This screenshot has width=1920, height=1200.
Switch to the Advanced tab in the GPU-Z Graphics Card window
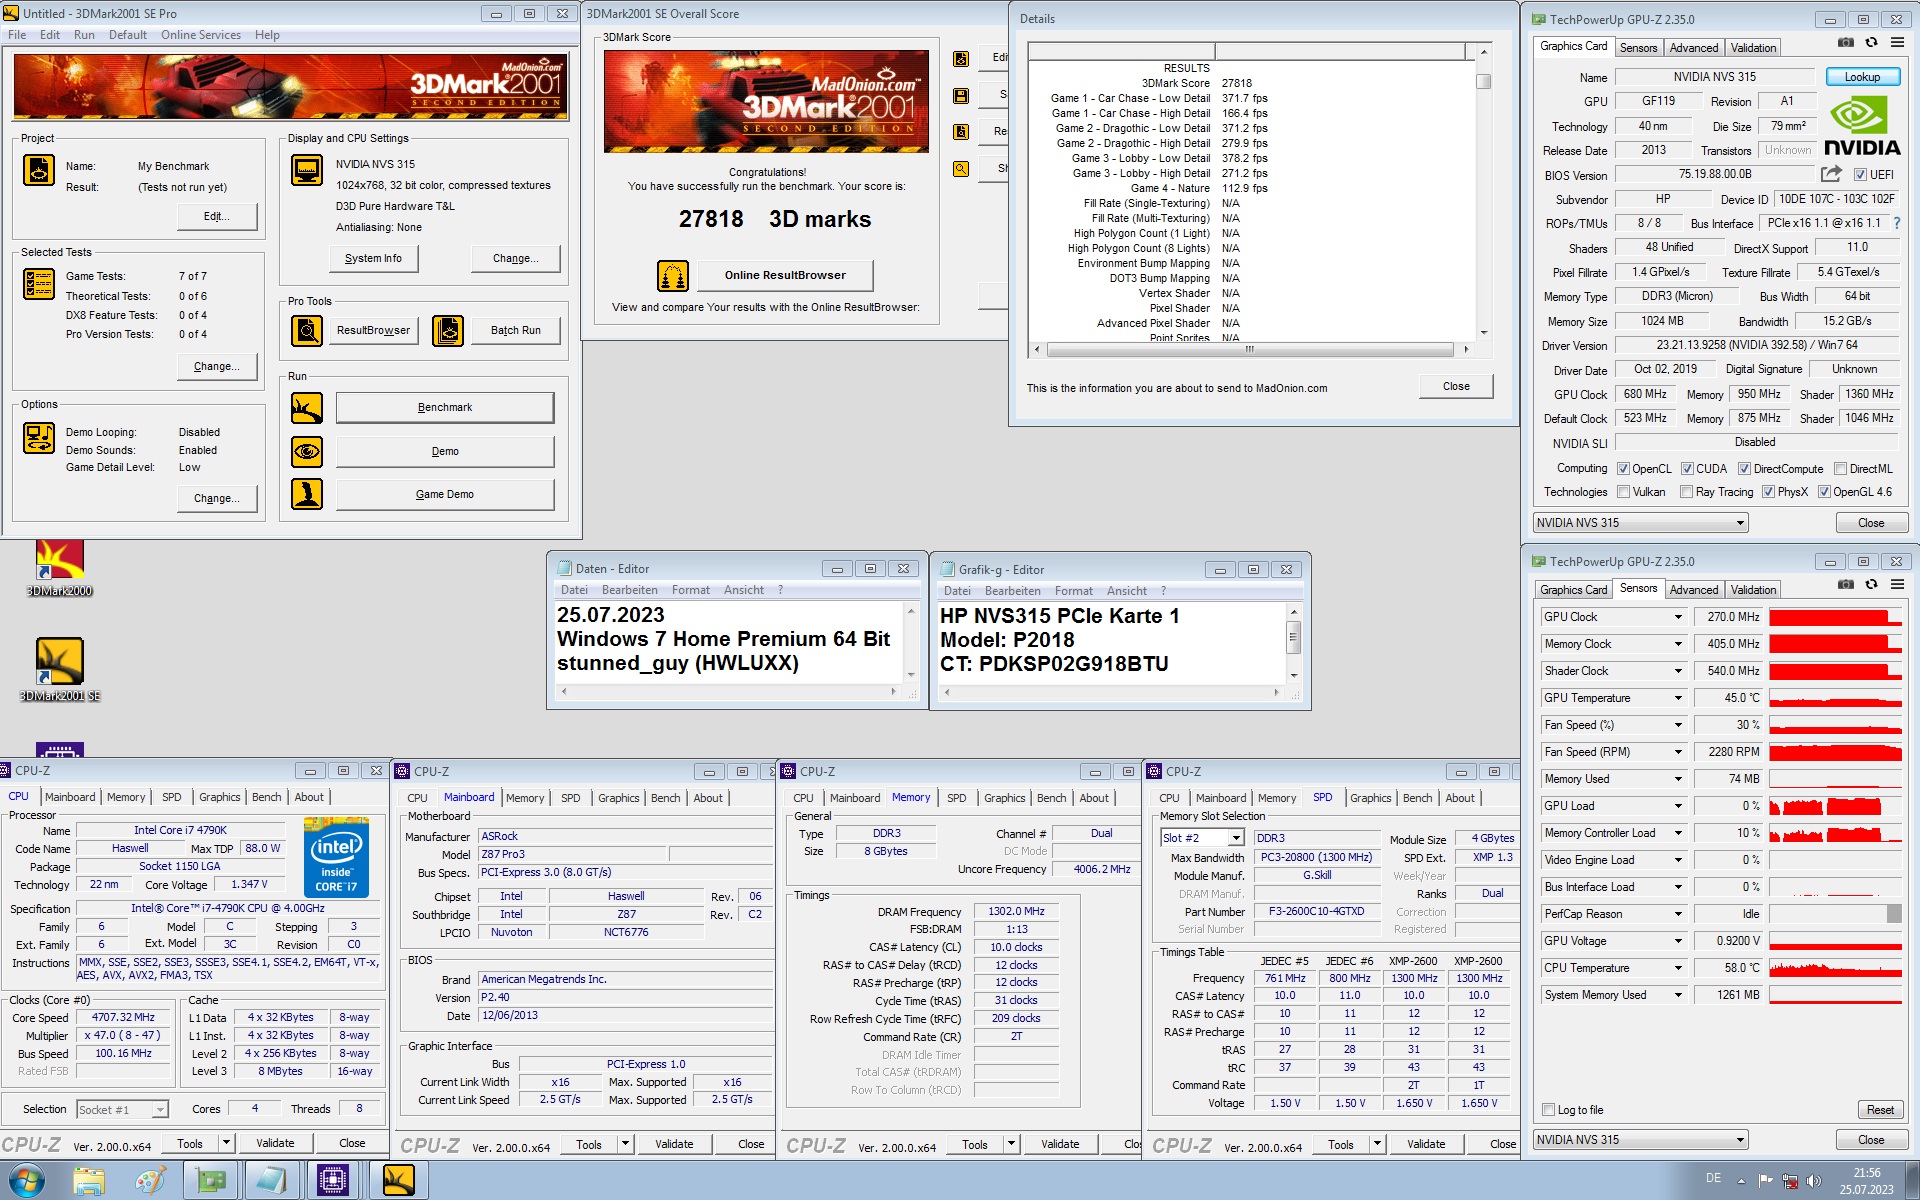[x=1694, y=48]
